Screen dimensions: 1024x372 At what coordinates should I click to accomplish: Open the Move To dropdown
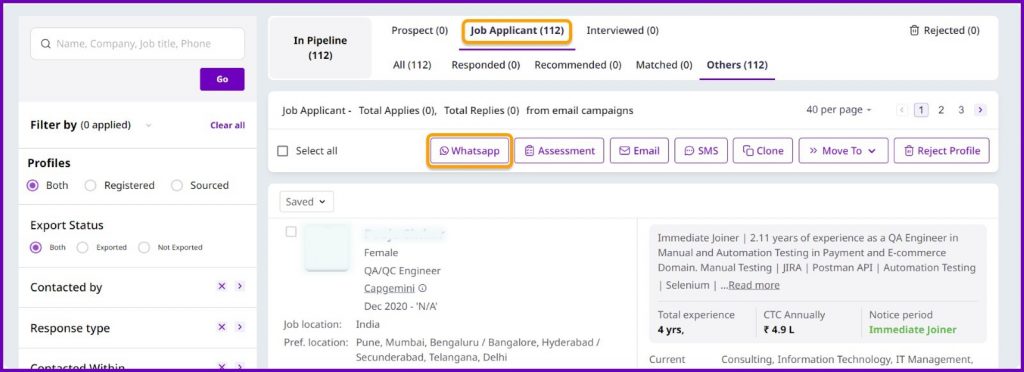coord(843,151)
